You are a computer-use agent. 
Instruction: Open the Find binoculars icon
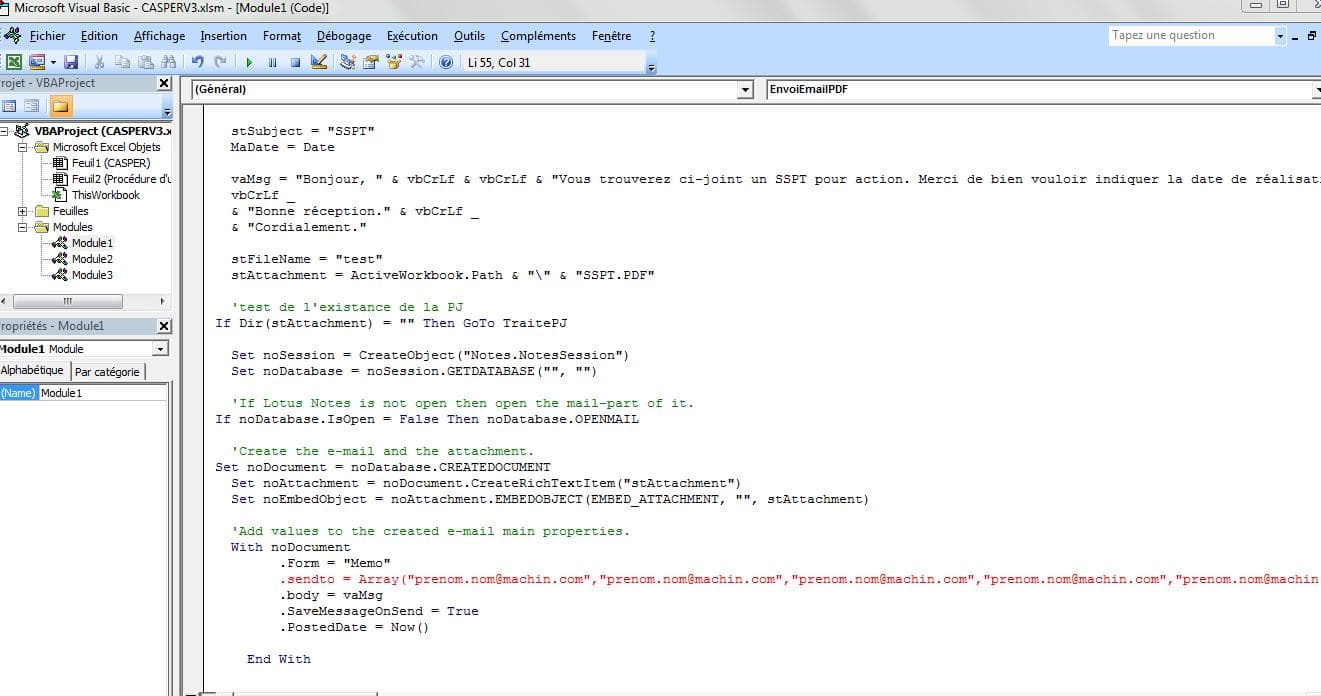tap(166, 62)
